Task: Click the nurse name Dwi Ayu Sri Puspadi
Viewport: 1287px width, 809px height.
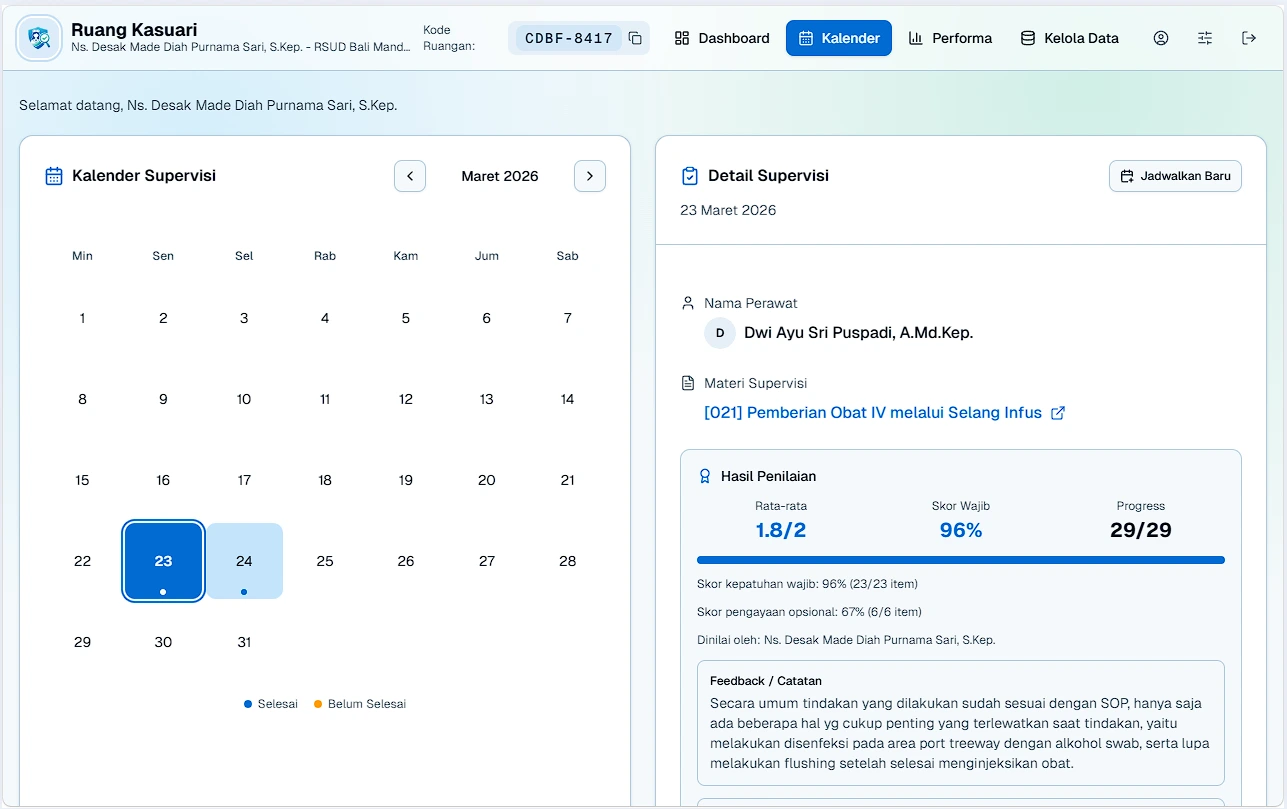Action: click(859, 333)
